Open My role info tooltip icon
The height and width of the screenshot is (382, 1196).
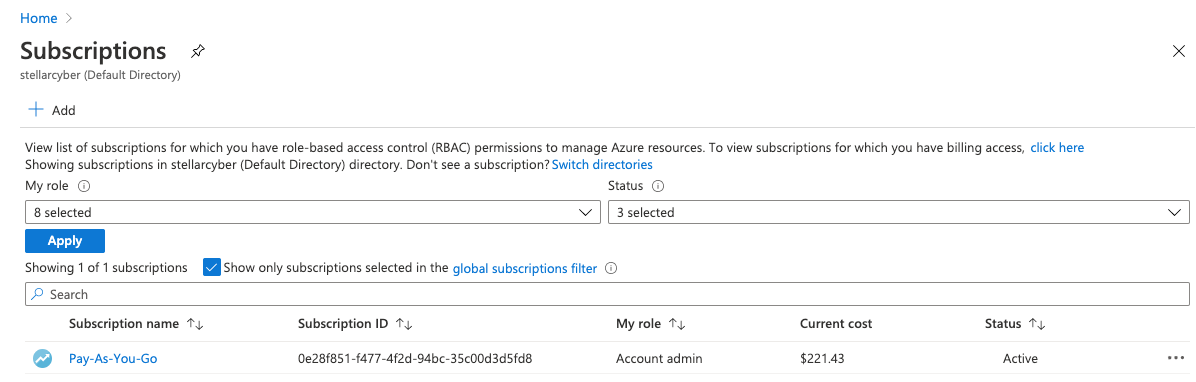[x=84, y=185]
